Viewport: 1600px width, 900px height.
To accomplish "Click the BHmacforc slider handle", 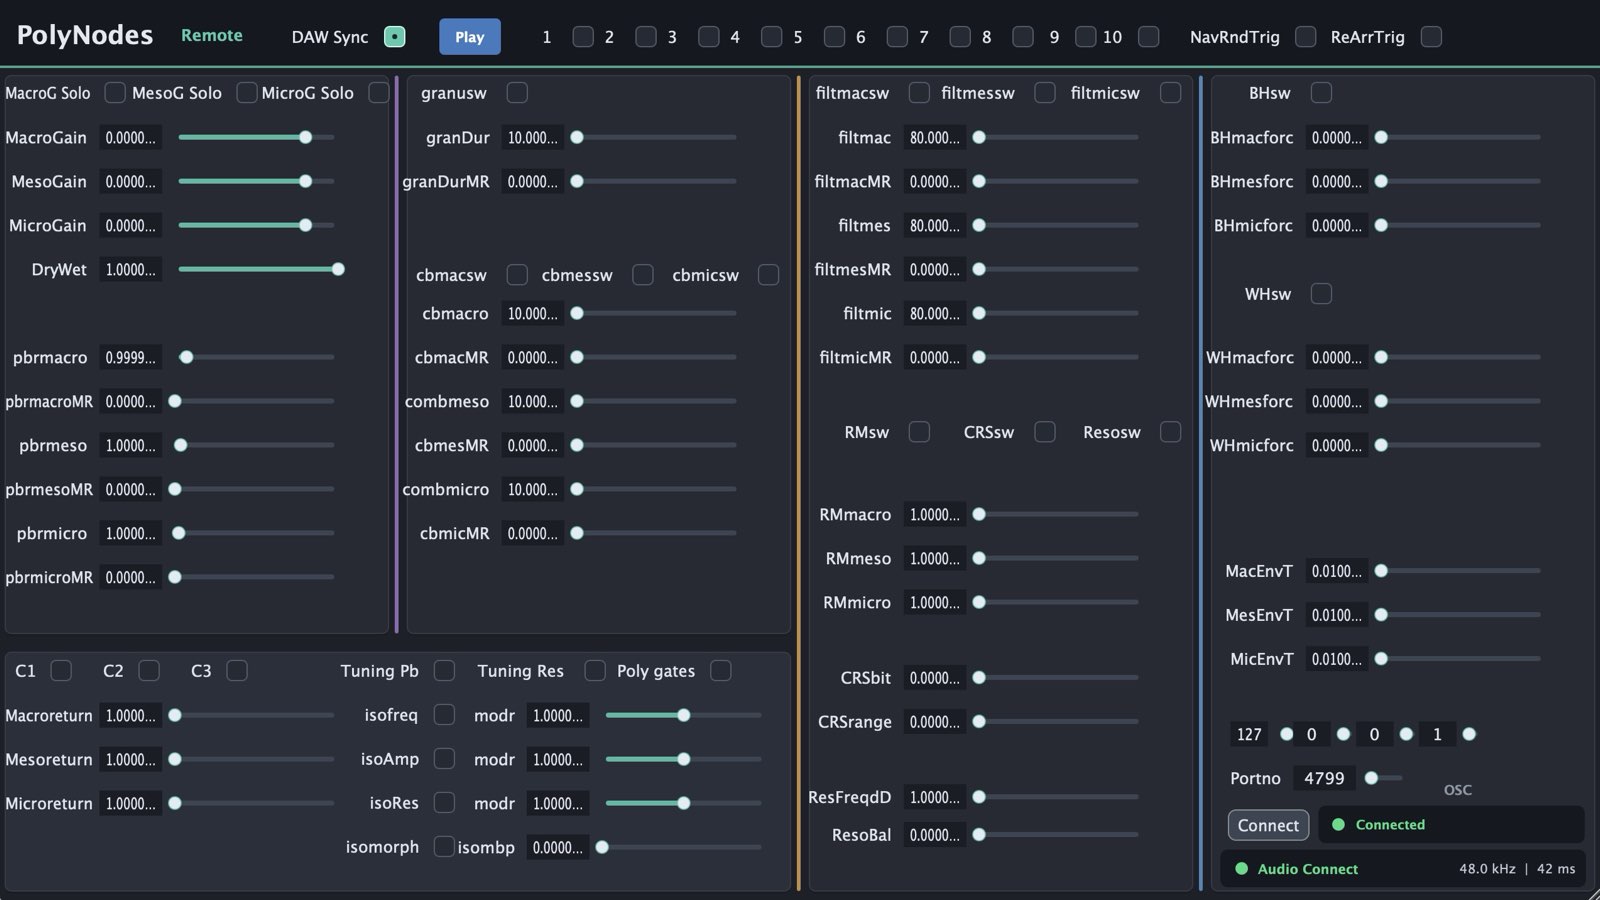I will tap(1381, 137).
